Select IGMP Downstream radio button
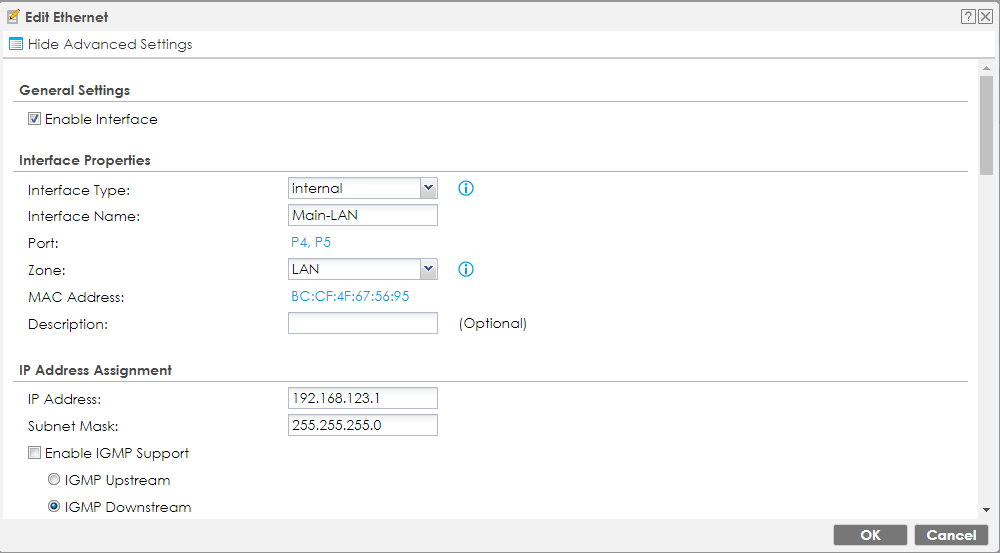This screenshot has height=553, width=1000. tap(54, 507)
